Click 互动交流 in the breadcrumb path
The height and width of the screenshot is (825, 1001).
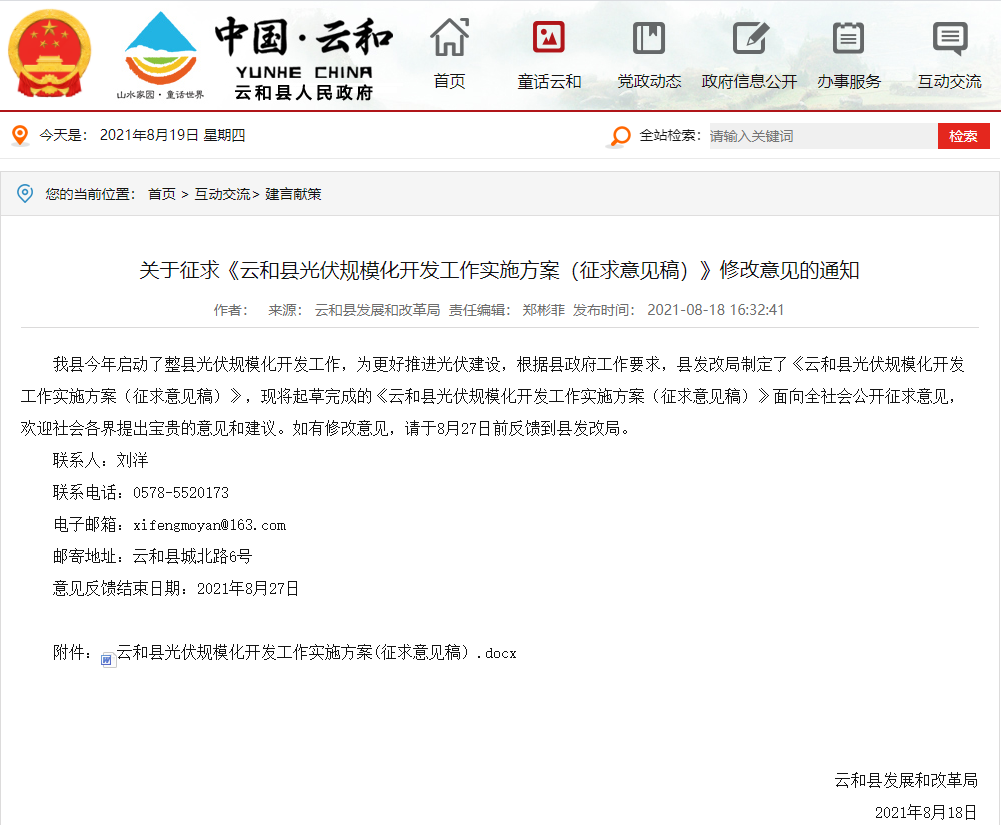point(222,194)
